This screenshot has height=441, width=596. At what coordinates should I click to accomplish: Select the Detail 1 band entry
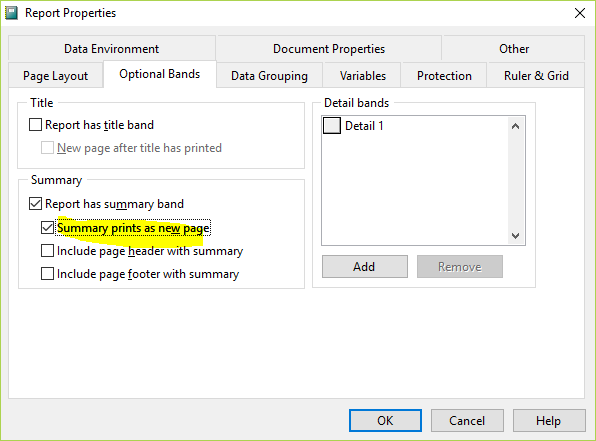point(364,125)
